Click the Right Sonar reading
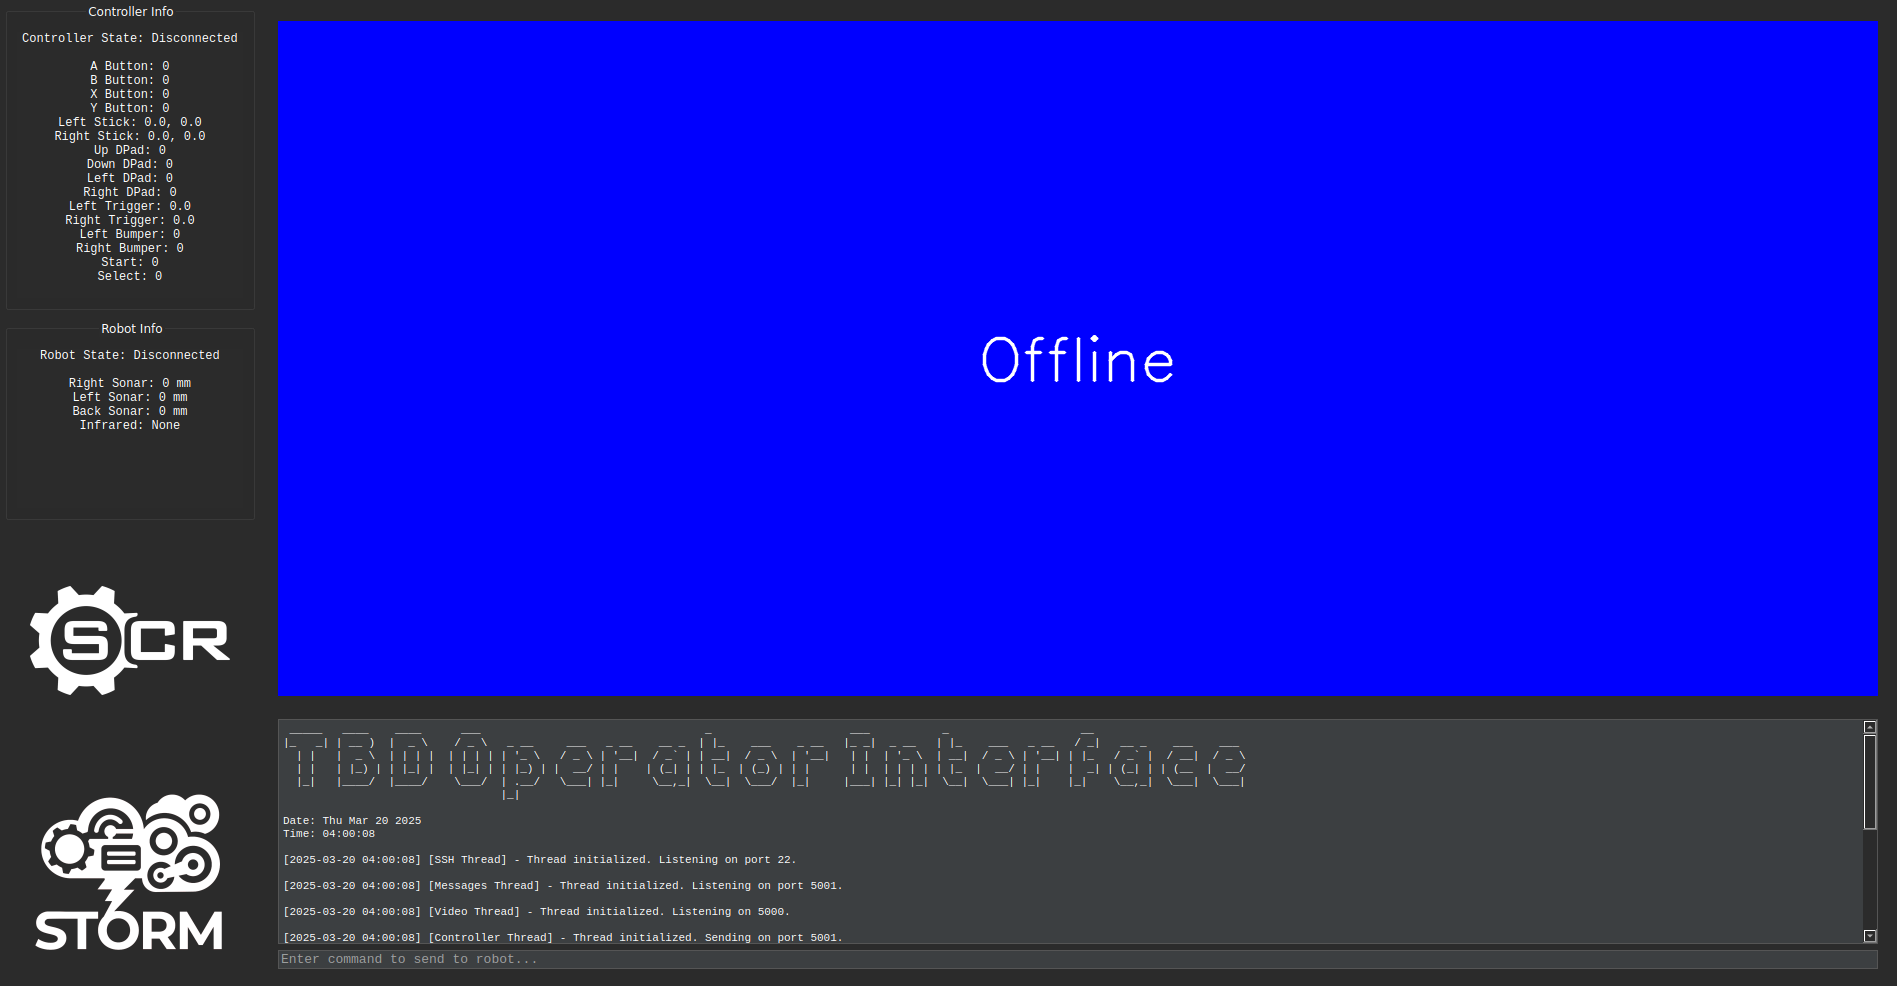 130,383
